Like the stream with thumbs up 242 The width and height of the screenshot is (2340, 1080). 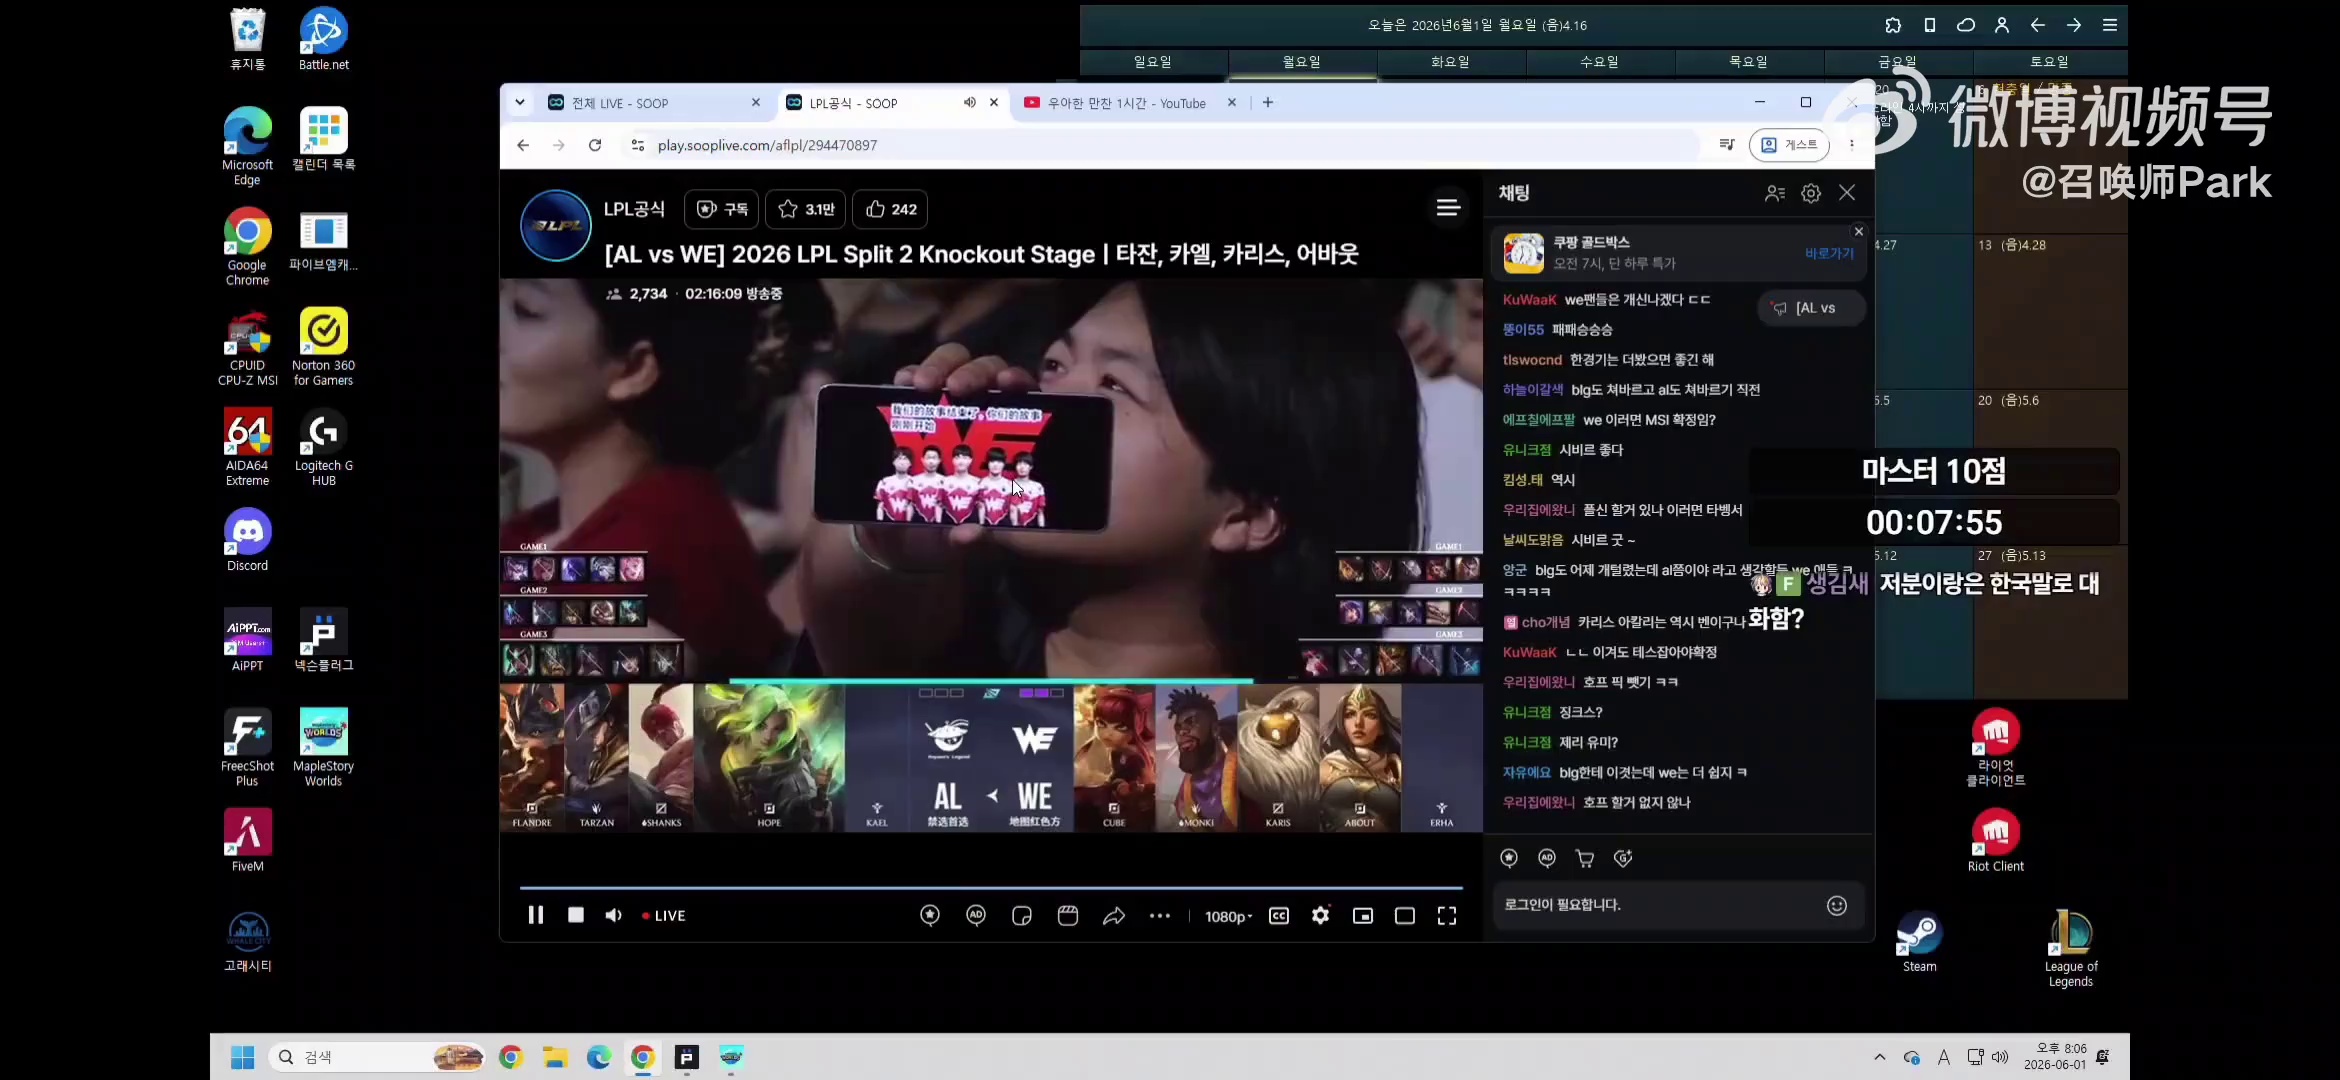coord(891,209)
